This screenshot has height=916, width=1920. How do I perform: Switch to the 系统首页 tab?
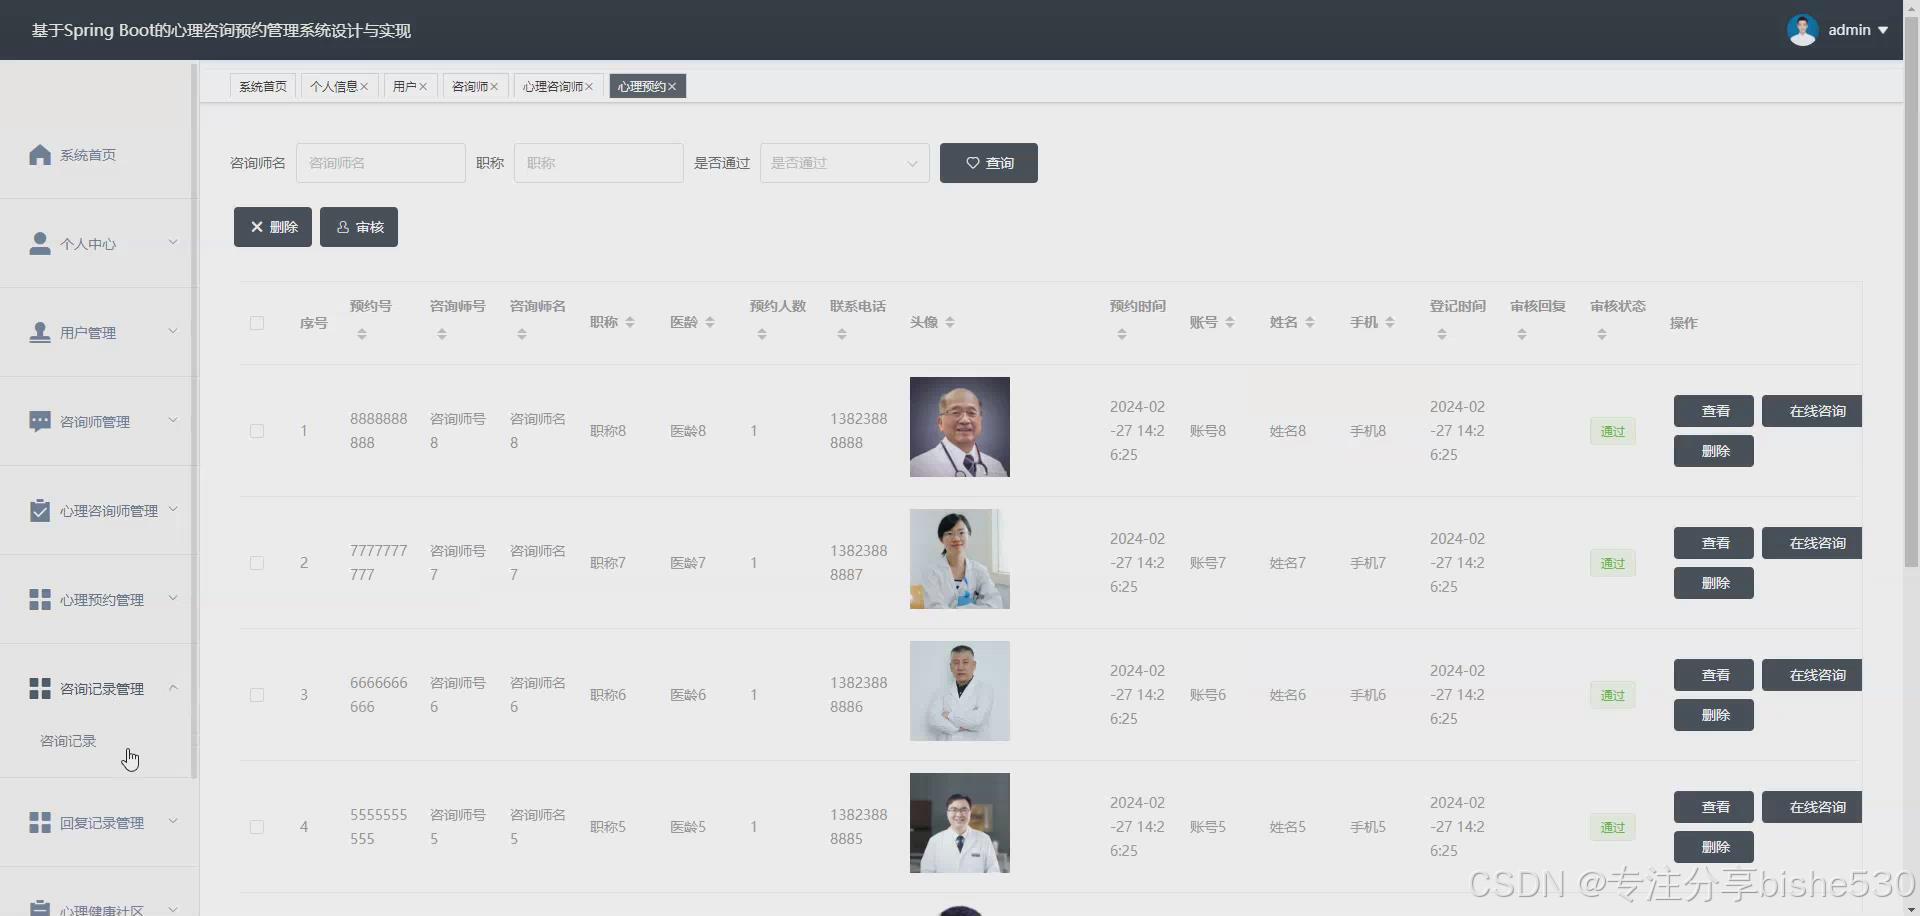(x=263, y=87)
